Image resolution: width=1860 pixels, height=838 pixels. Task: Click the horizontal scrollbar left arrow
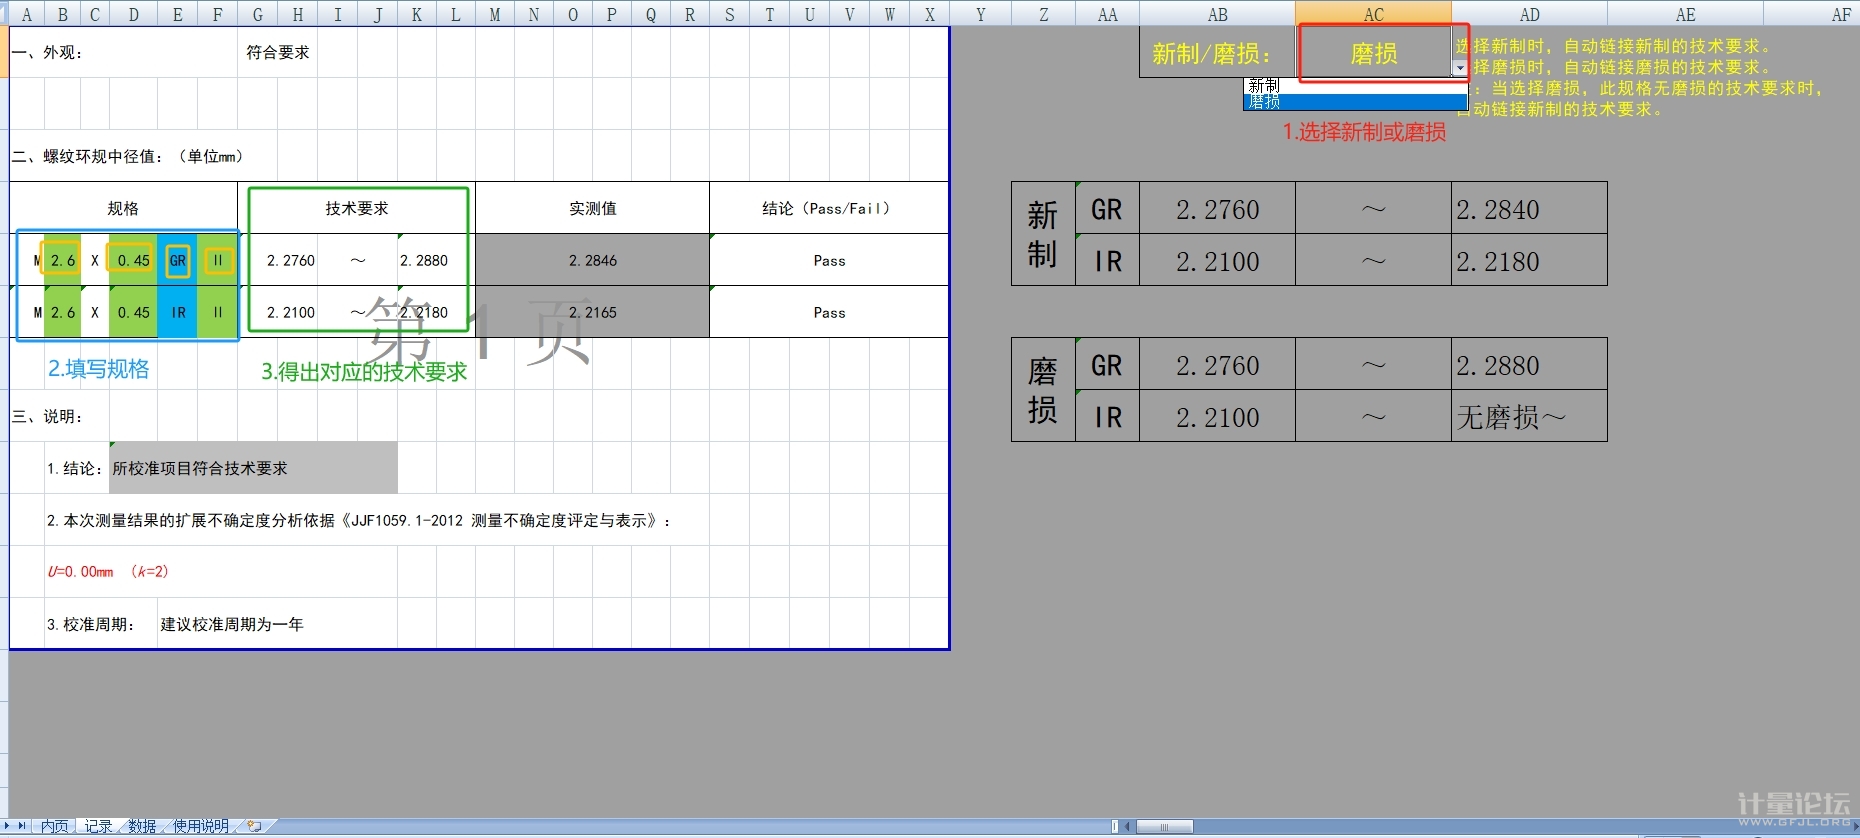click(1129, 827)
